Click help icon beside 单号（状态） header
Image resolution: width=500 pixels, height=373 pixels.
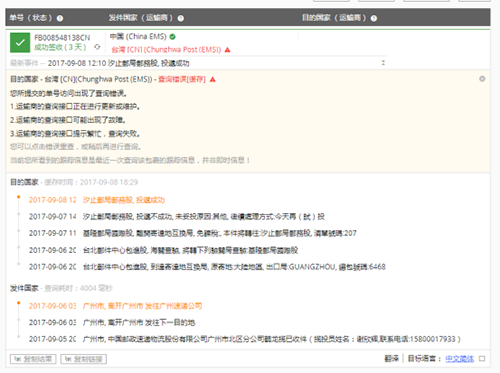pyautogui.click(x=60, y=18)
